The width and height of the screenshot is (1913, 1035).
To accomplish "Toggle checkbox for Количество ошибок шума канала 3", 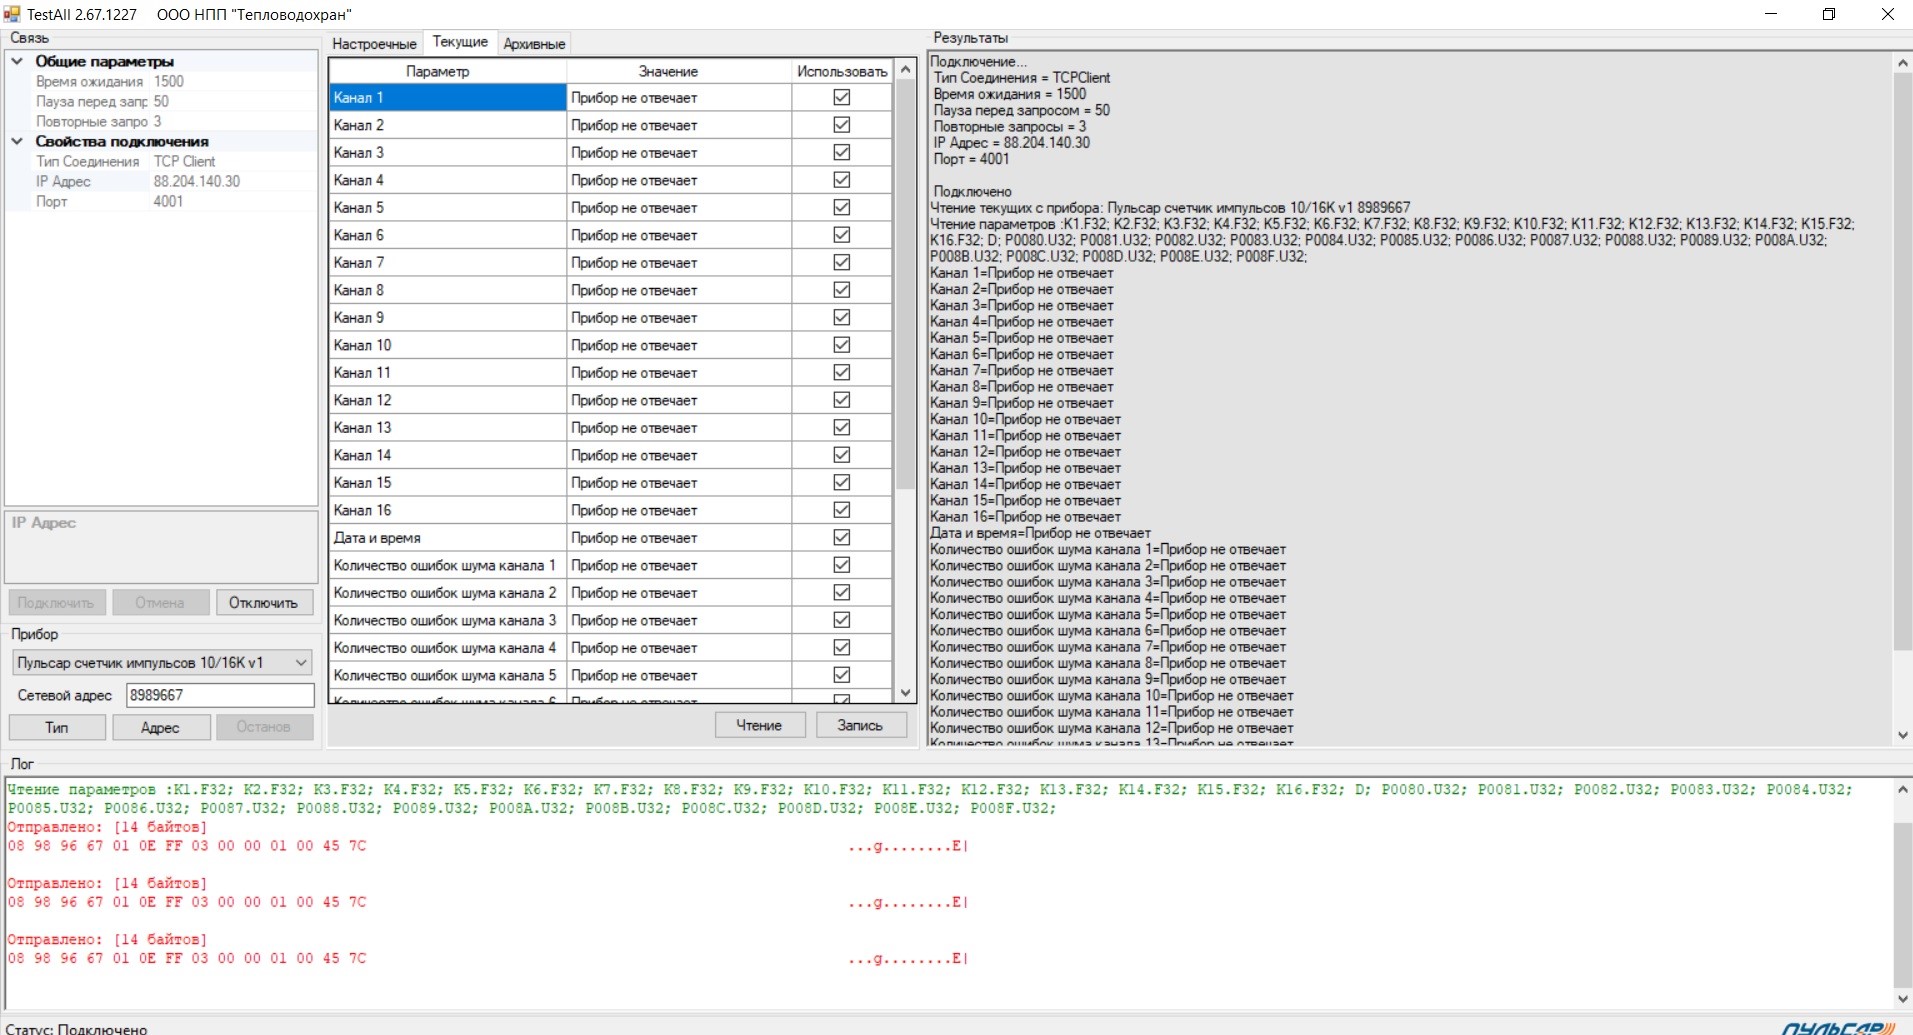I will click(841, 620).
